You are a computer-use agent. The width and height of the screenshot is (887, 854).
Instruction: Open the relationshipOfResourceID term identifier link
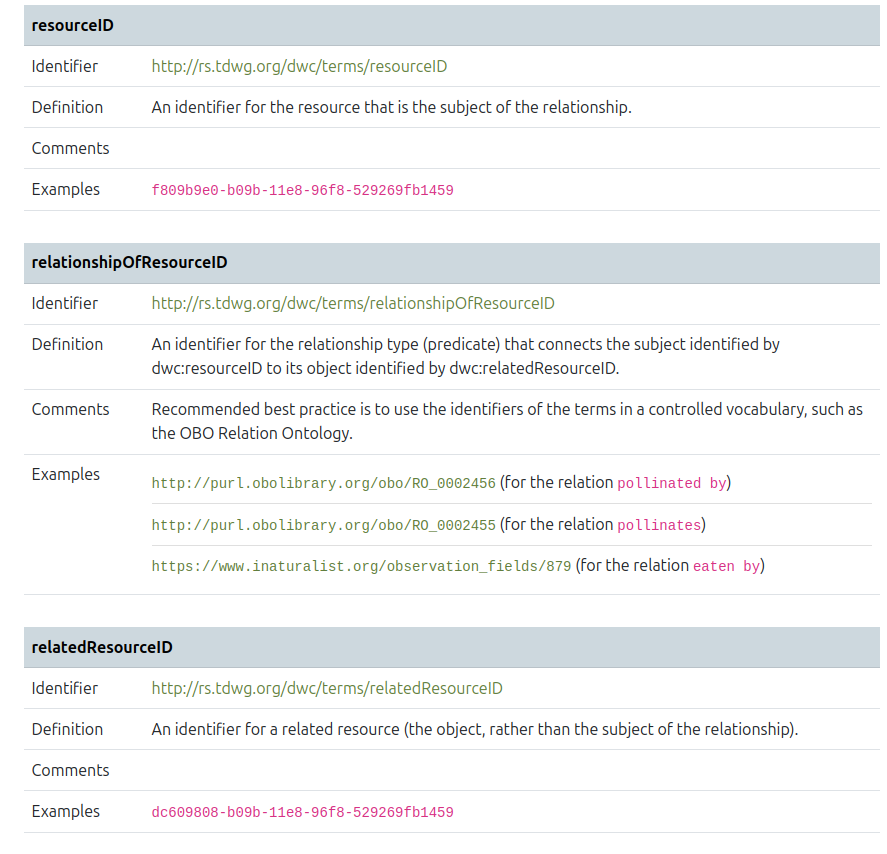click(353, 304)
